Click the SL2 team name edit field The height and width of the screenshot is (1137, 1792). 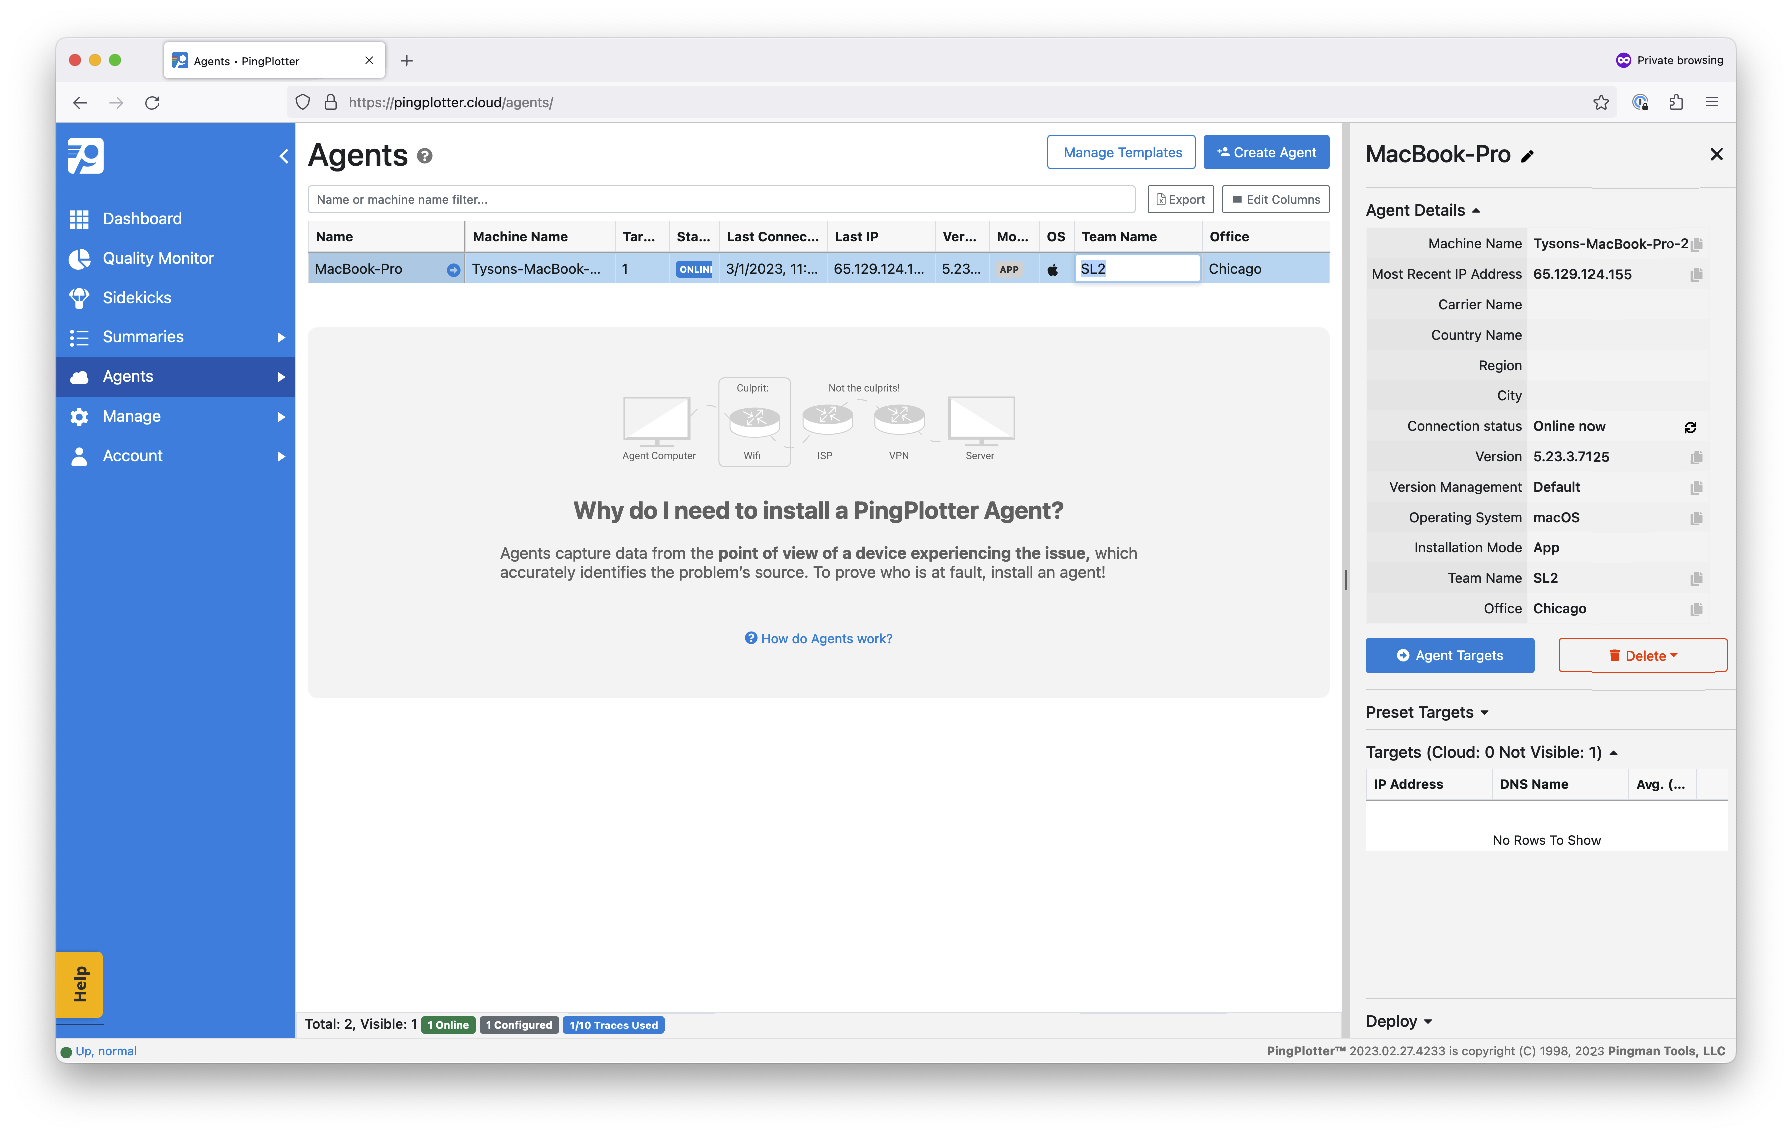click(x=1137, y=269)
